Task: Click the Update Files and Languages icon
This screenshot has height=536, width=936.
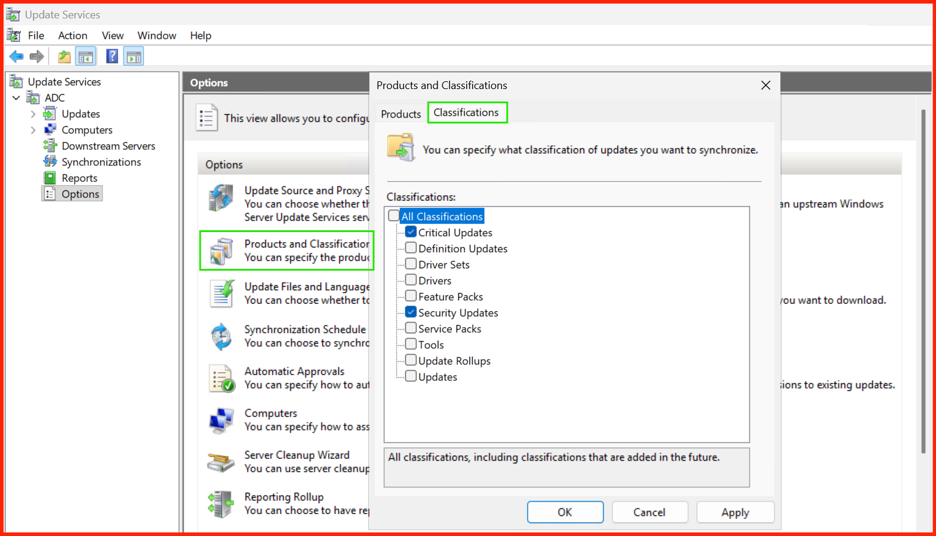Action: click(221, 293)
